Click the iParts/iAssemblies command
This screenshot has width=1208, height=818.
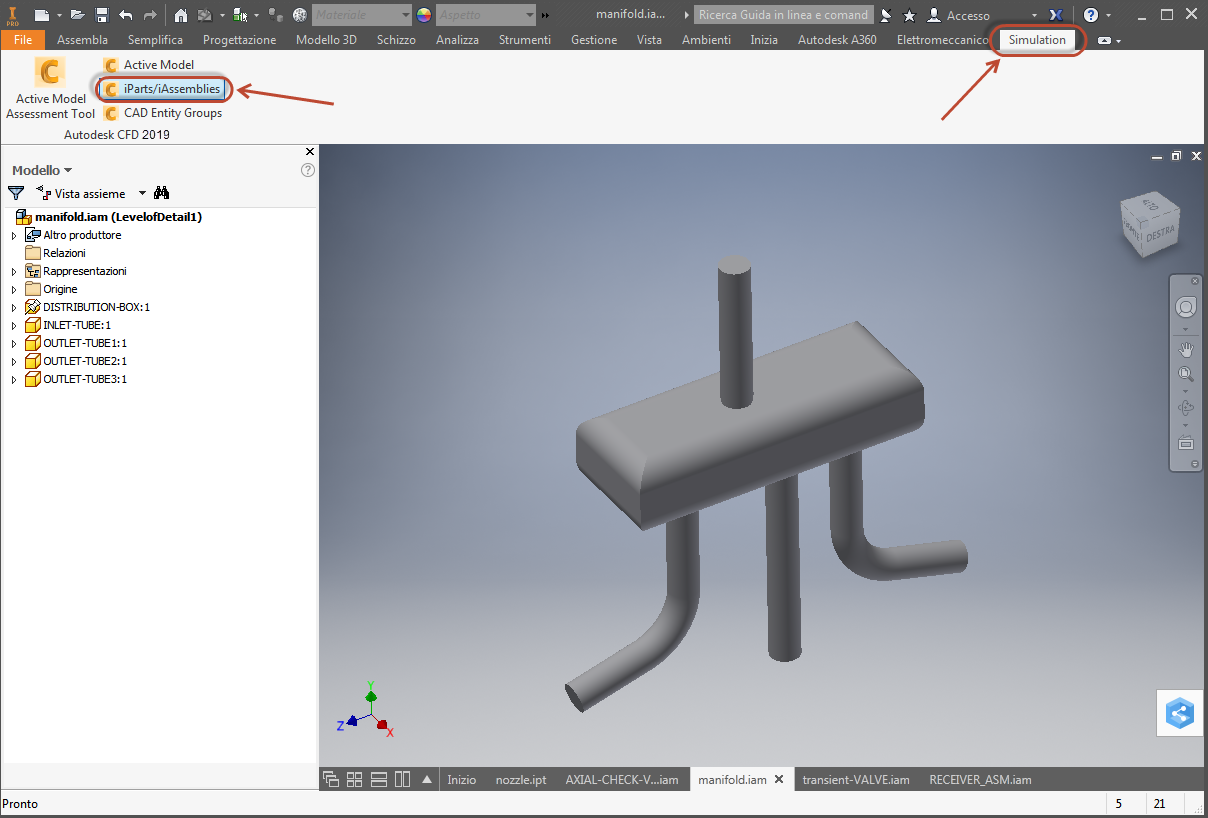click(x=162, y=89)
